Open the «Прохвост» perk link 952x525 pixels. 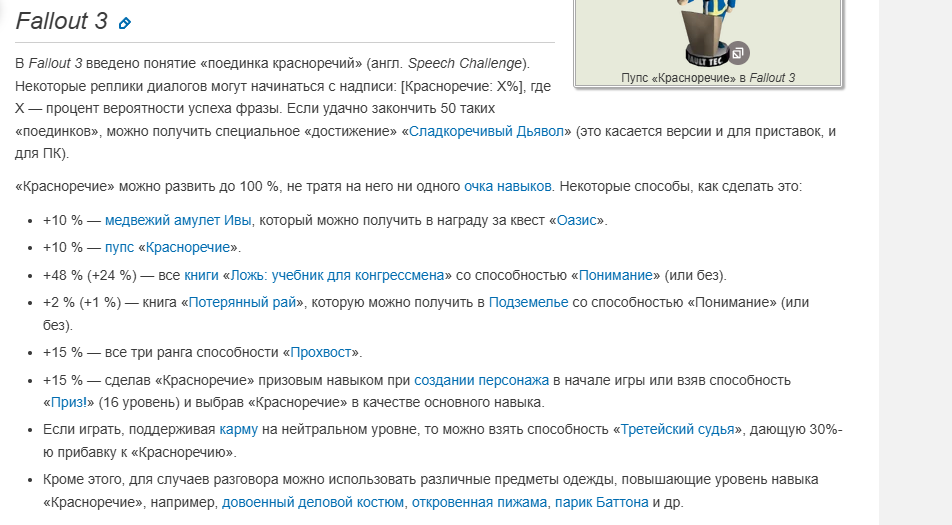click(321, 353)
